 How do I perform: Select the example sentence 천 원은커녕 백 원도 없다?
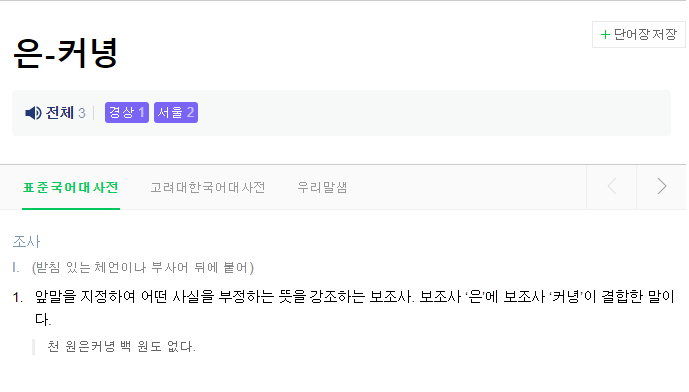point(121,347)
